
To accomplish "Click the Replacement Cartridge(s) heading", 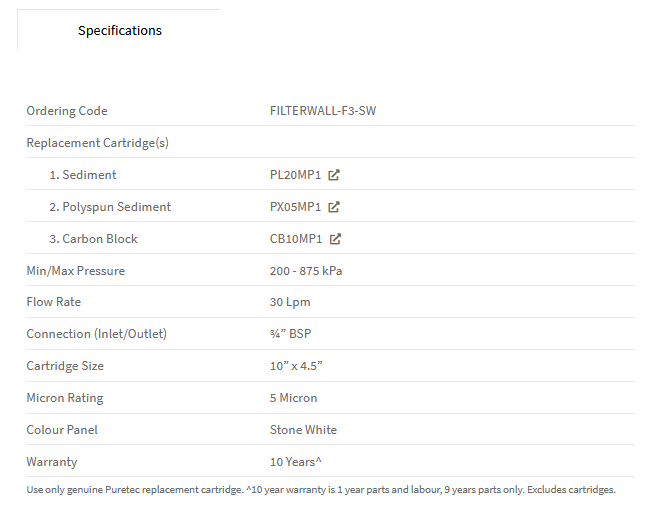I will (x=98, y=143).
